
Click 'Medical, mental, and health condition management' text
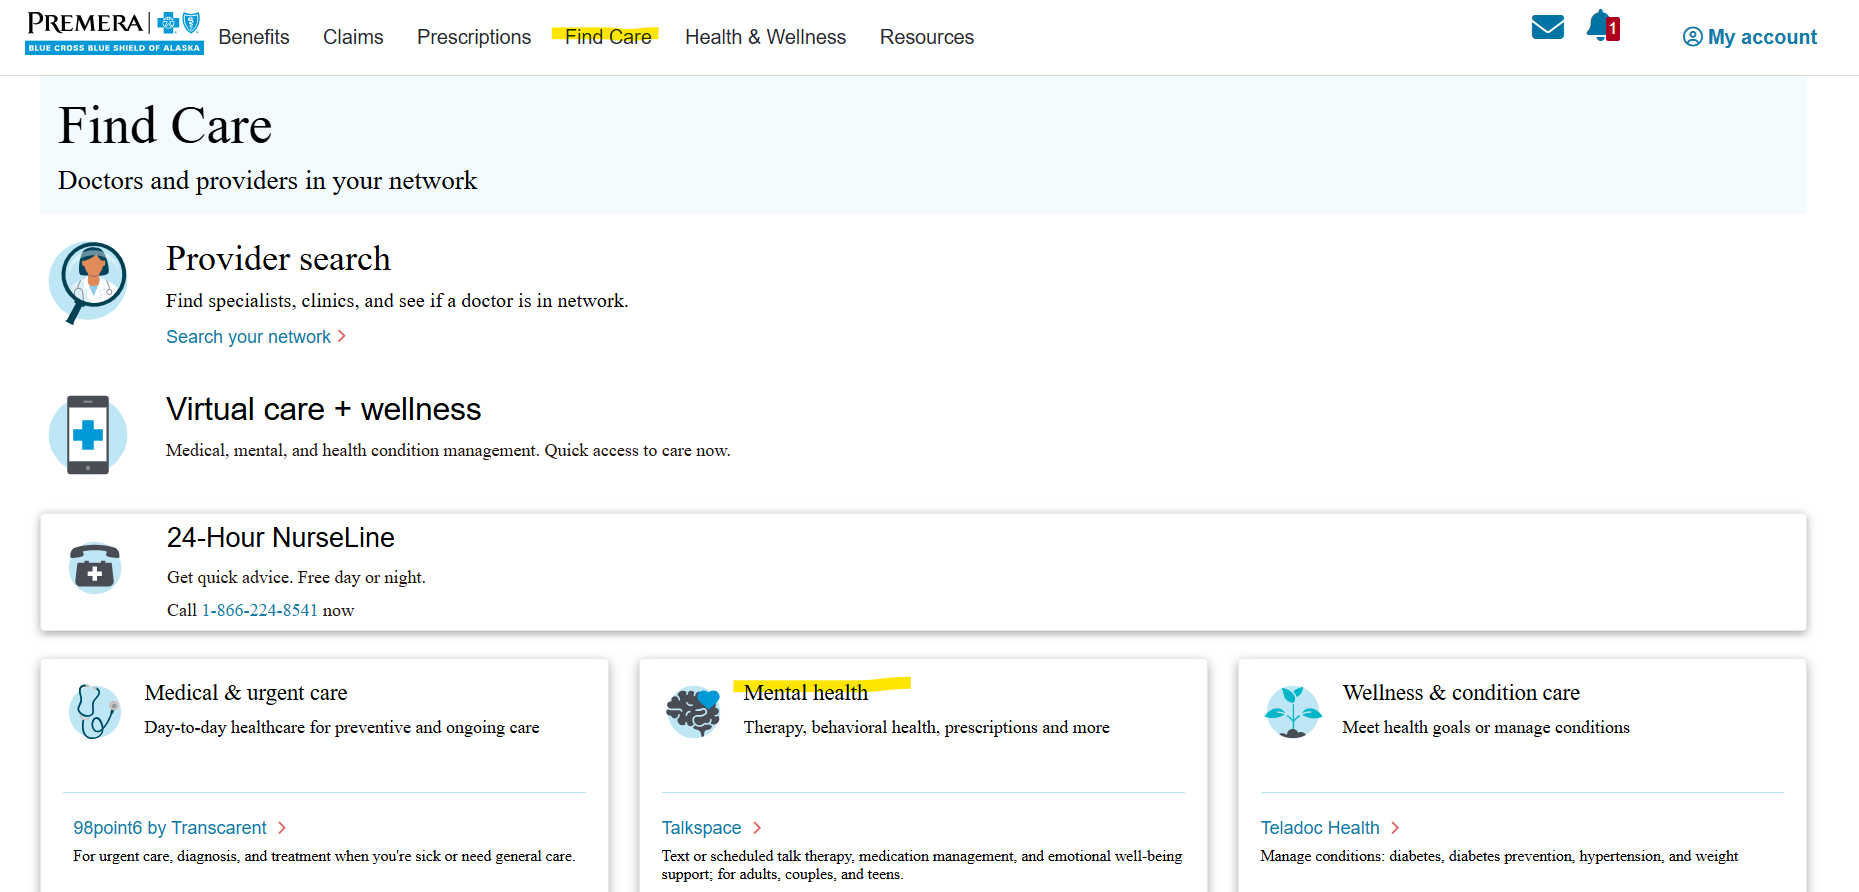pos(448,451)
